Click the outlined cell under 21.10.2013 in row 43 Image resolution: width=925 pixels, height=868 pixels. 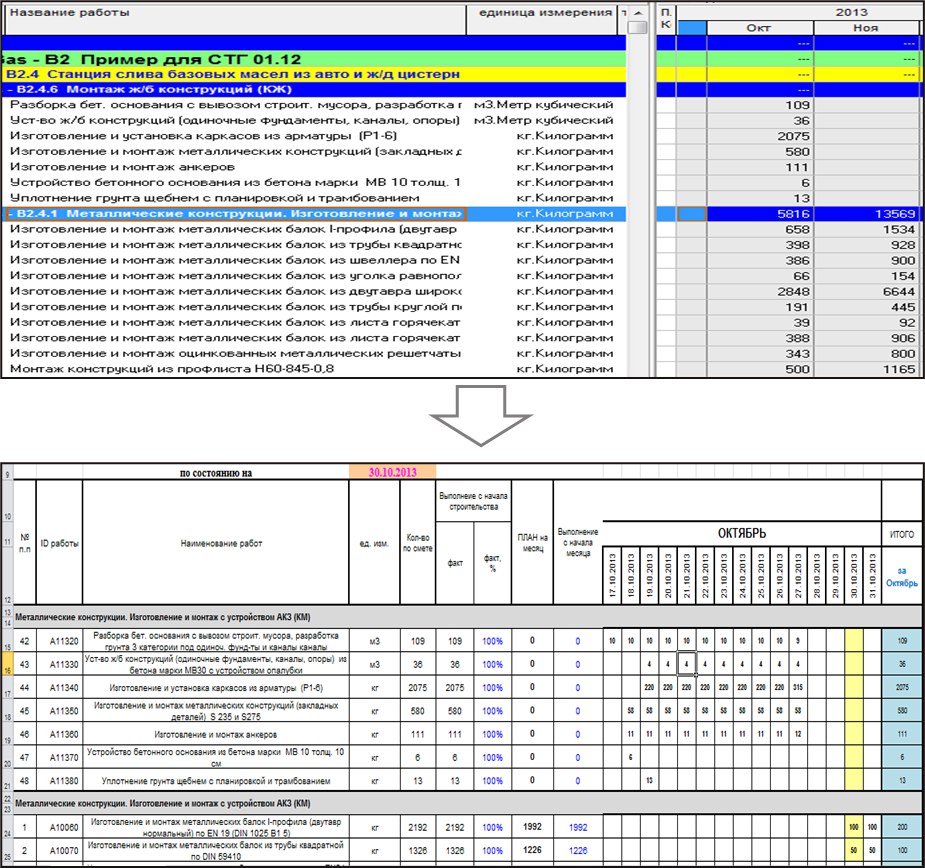pos(687,664)
